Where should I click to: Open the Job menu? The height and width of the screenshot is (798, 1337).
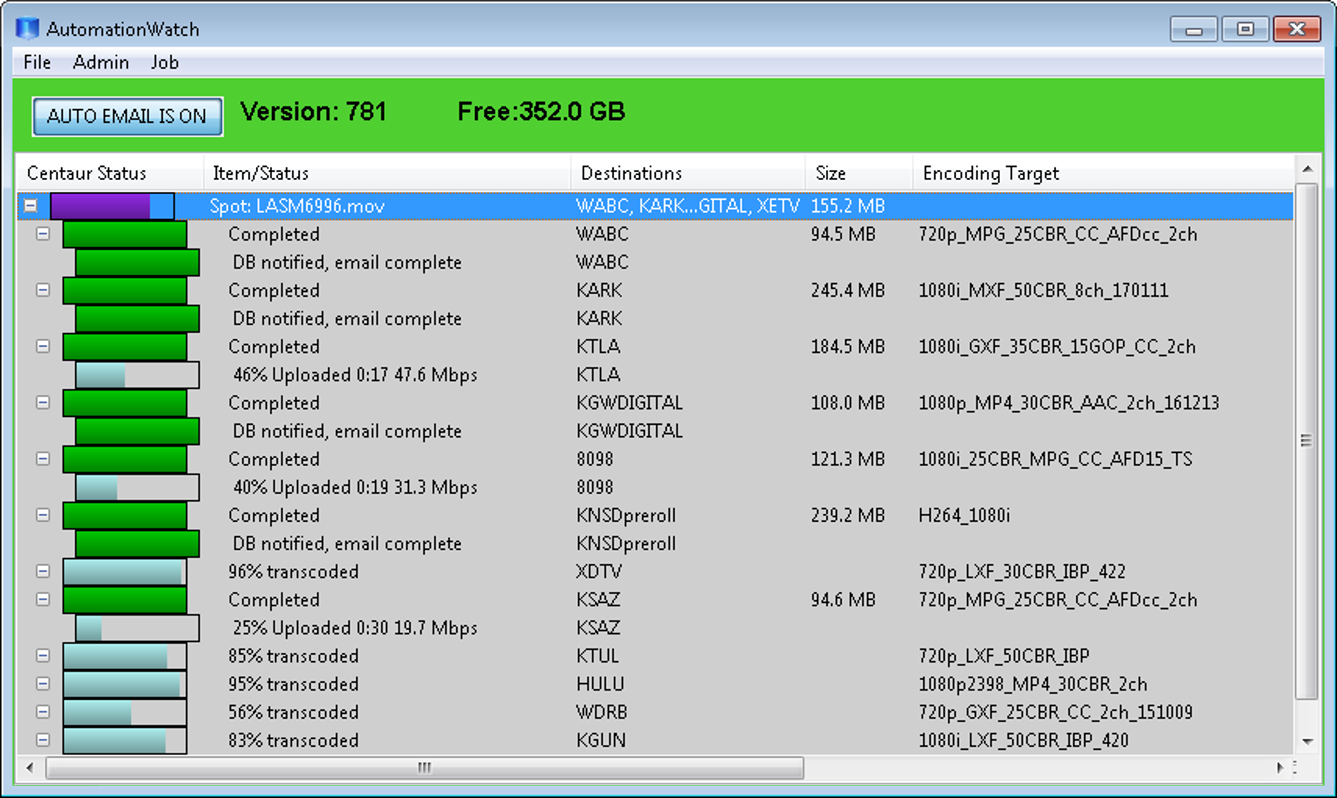[165, 62]
